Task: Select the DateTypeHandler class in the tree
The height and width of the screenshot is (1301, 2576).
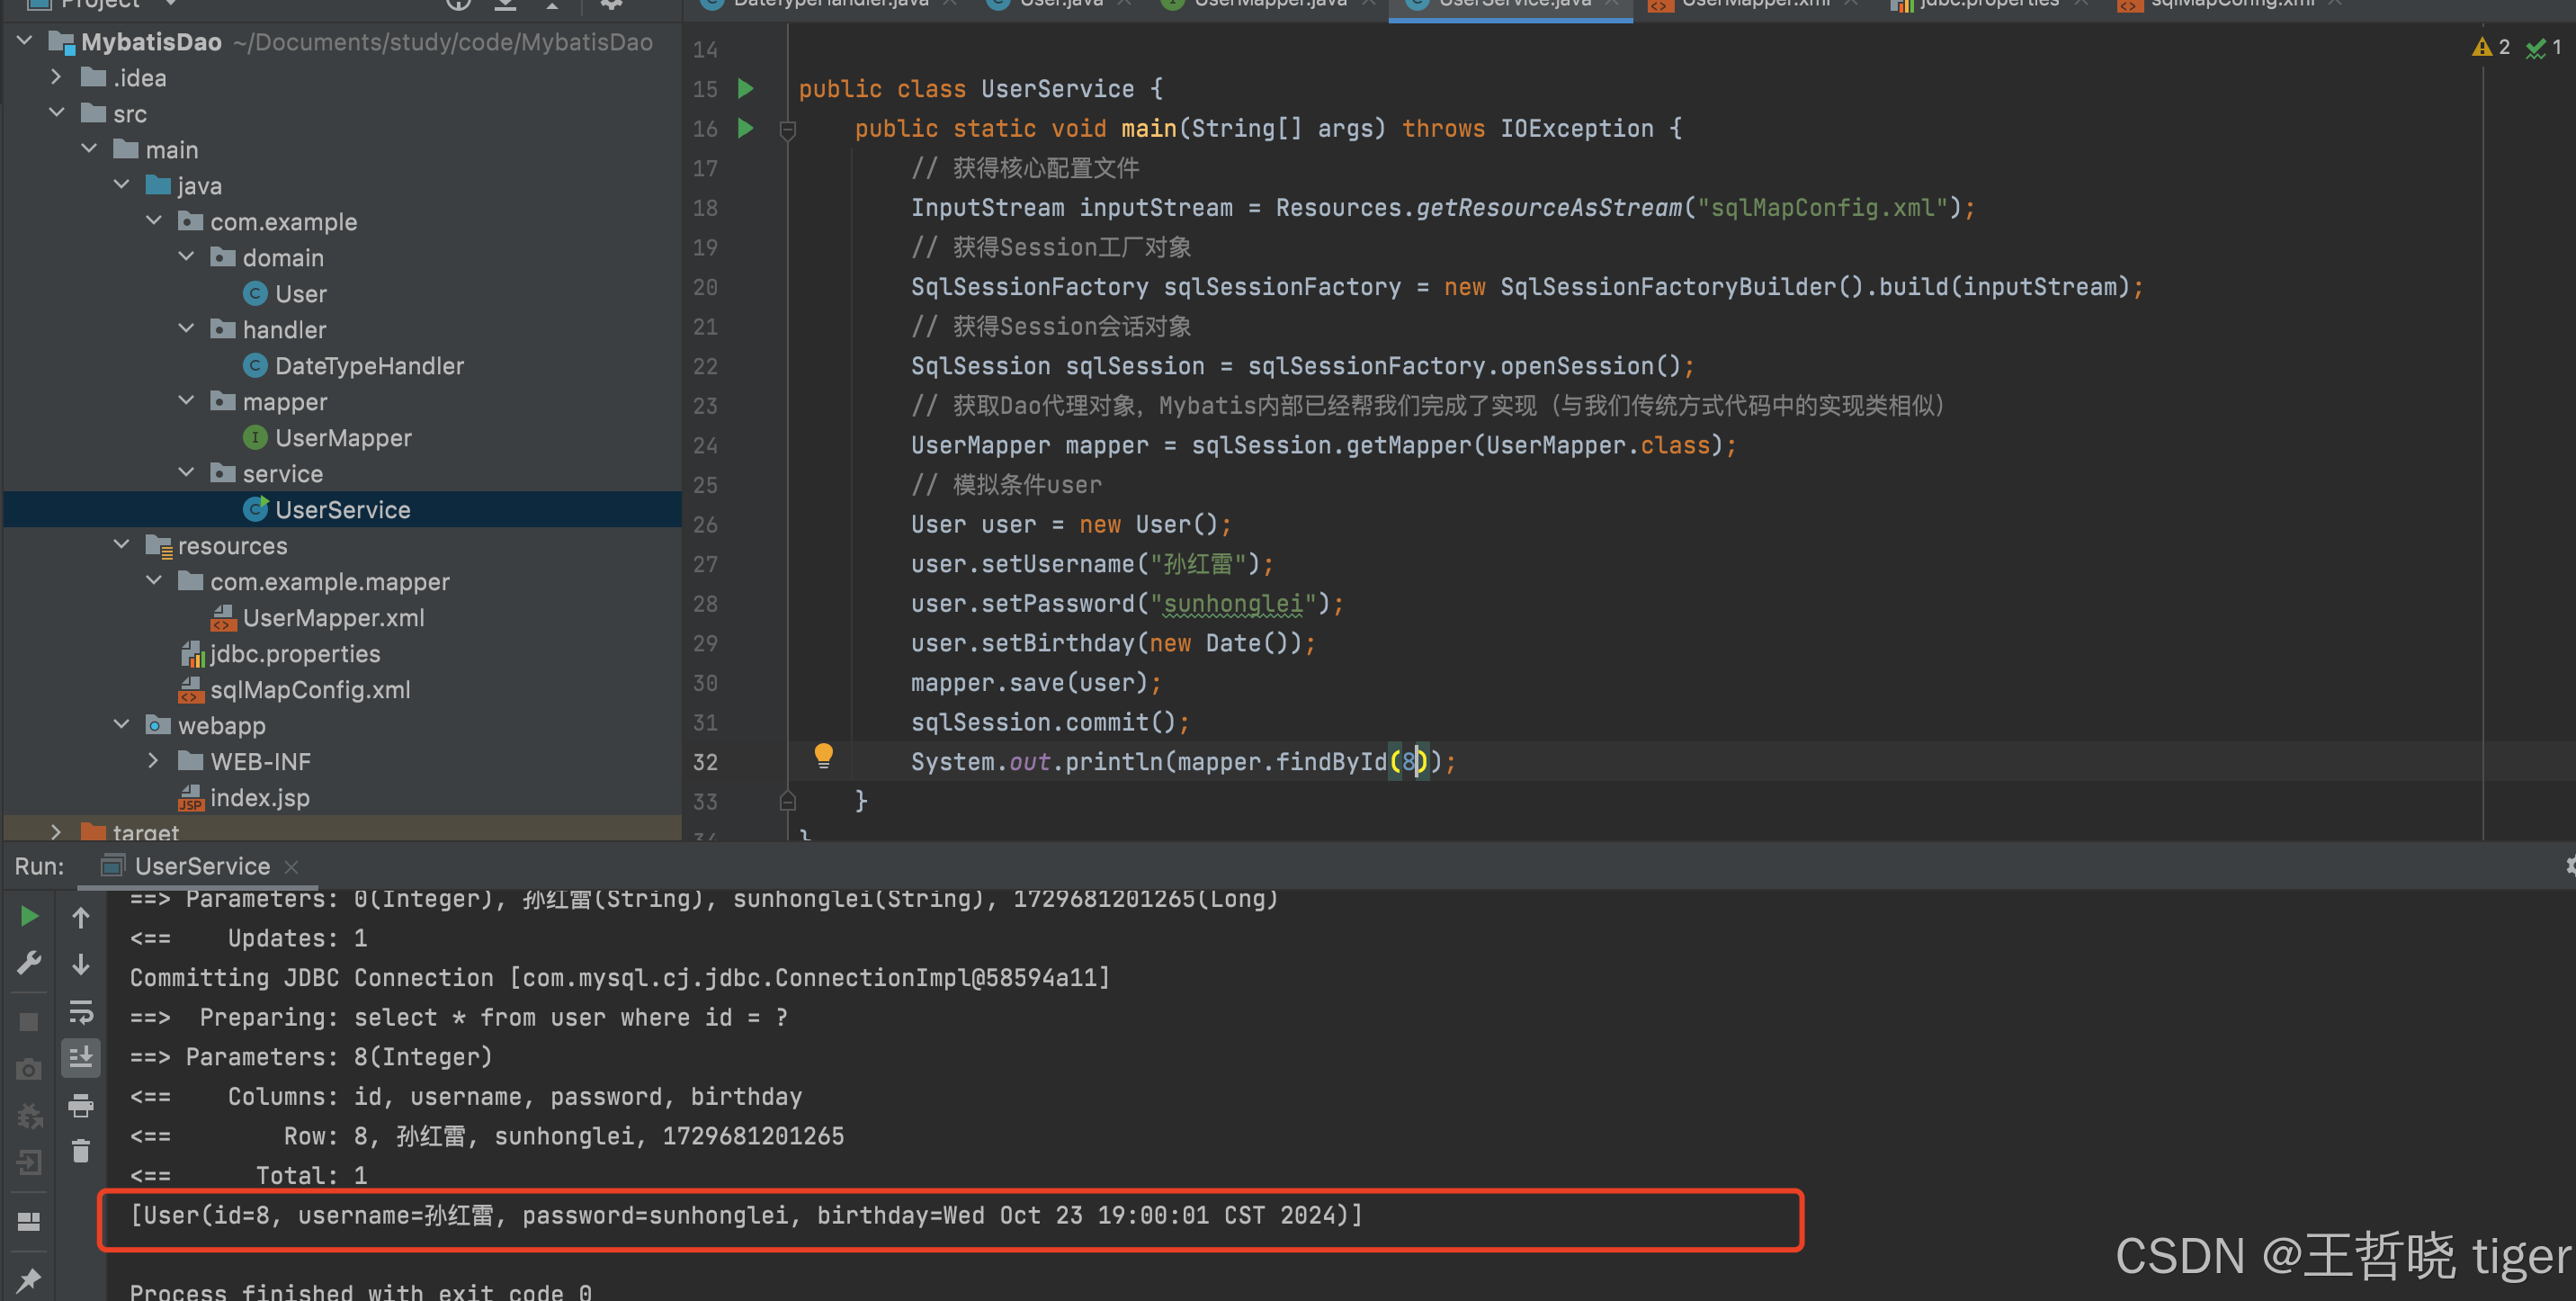Action: pos(368,366)
